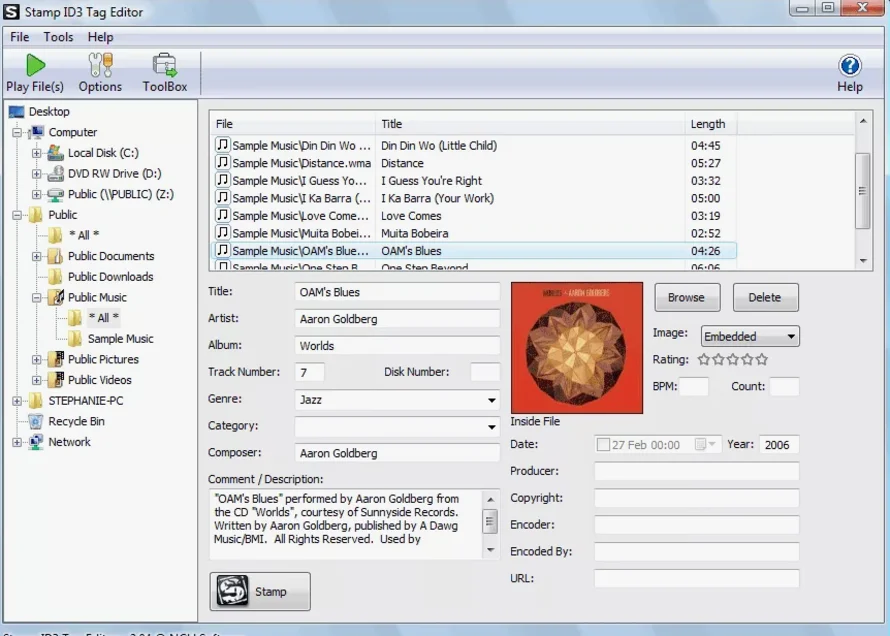
Task: Click music note icon of Distance.wma row
Action: [222, 162]
